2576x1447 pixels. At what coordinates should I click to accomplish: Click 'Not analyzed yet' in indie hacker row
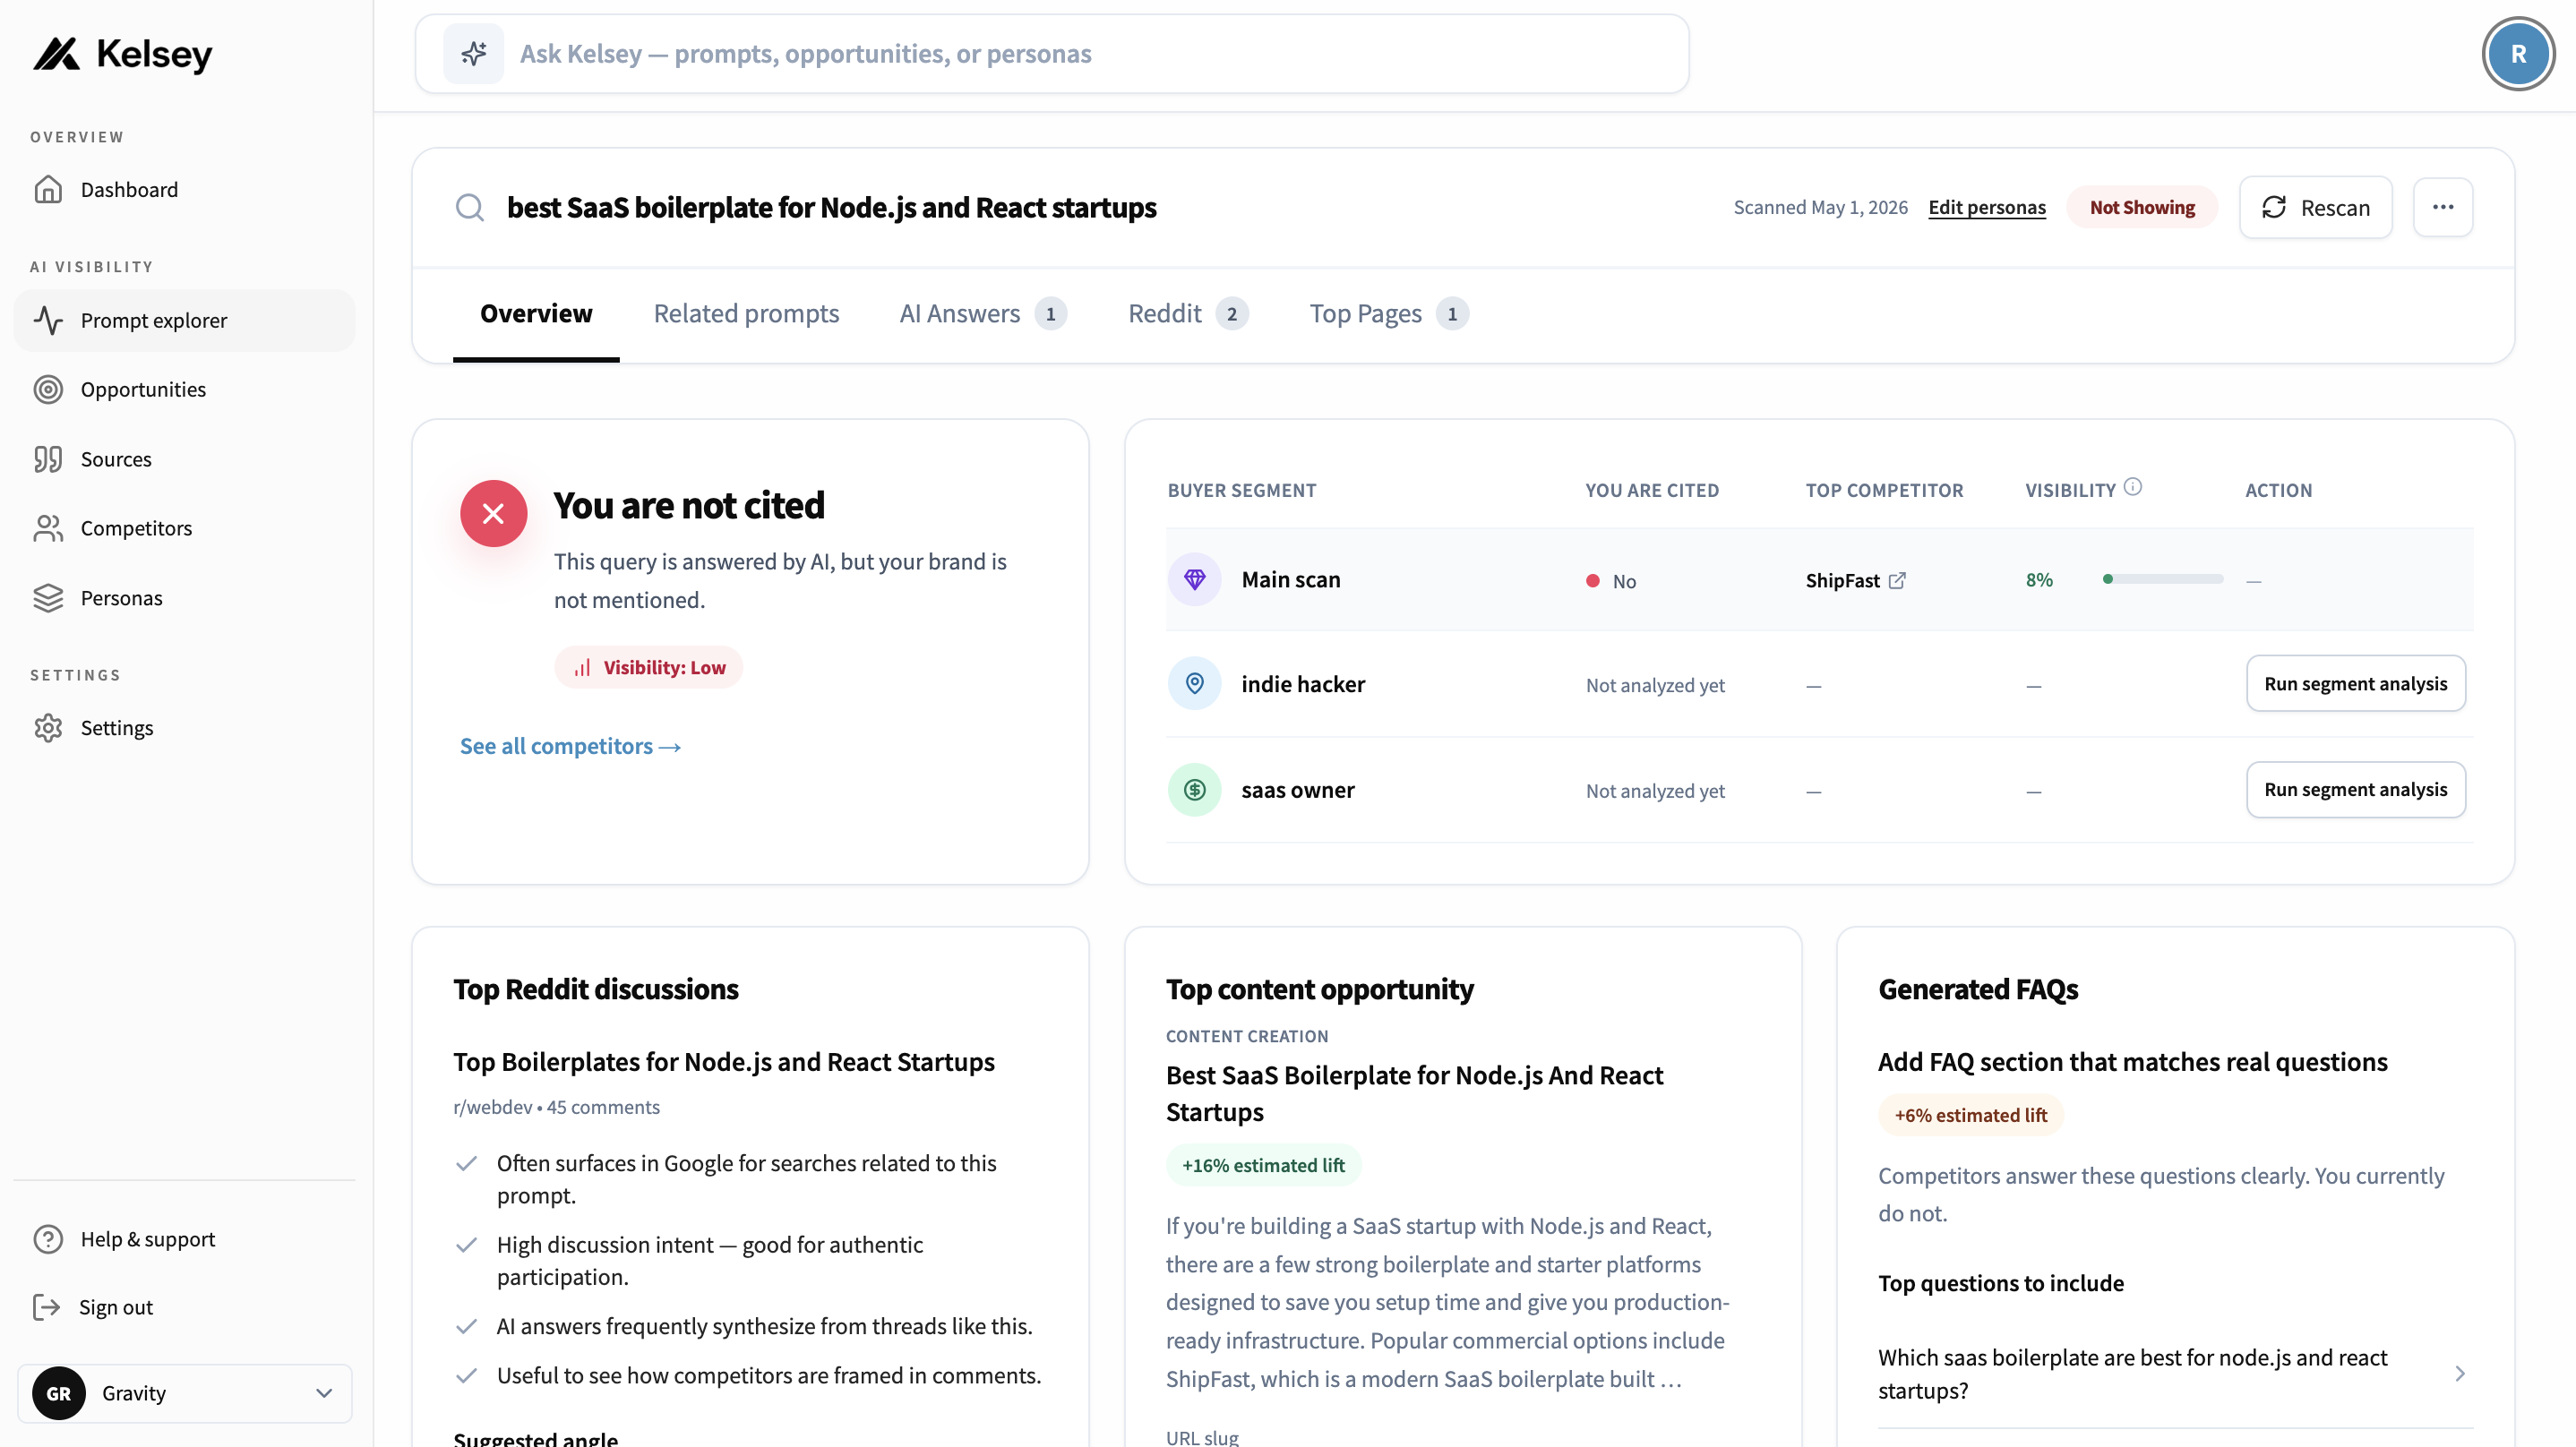point(1655,685)
